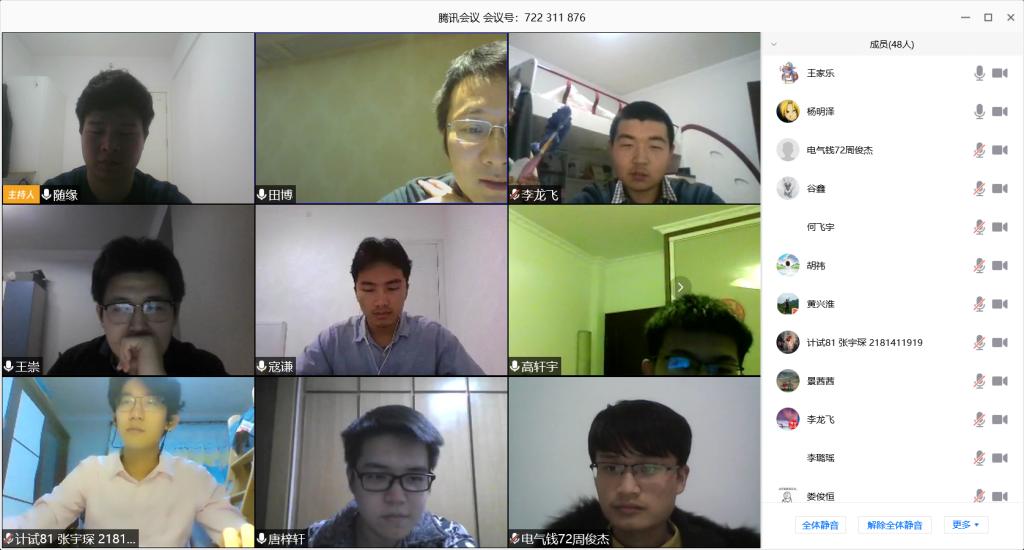Screen dimensions: 1024x550
Task: Select member 李聪瑞 in the list
Action: 892,458
